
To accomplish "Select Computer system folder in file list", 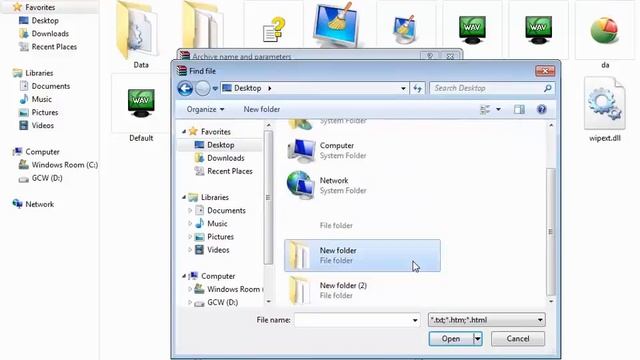I will pos(362,151).
